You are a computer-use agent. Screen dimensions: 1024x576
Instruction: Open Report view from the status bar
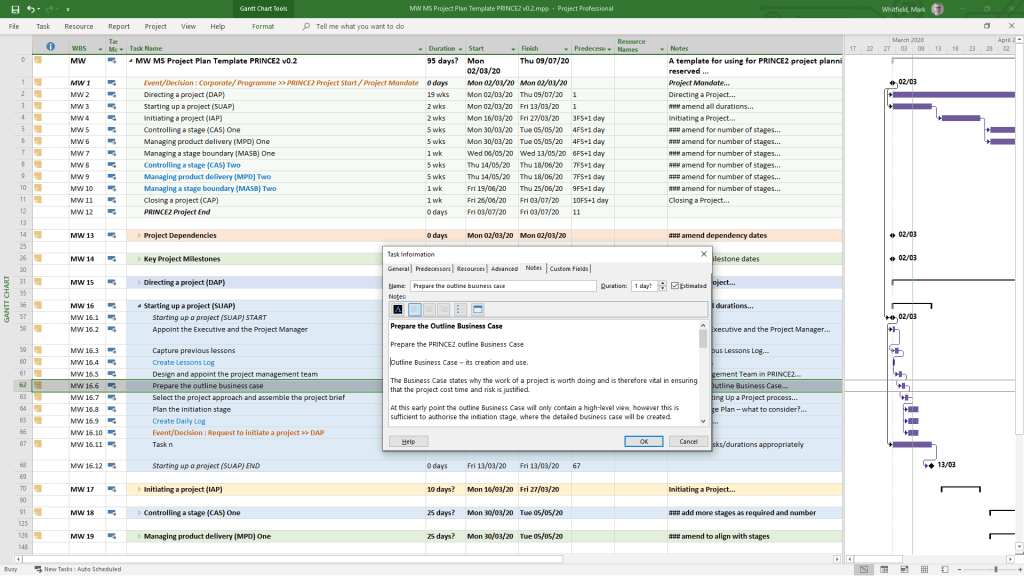[x=944, y=569]
